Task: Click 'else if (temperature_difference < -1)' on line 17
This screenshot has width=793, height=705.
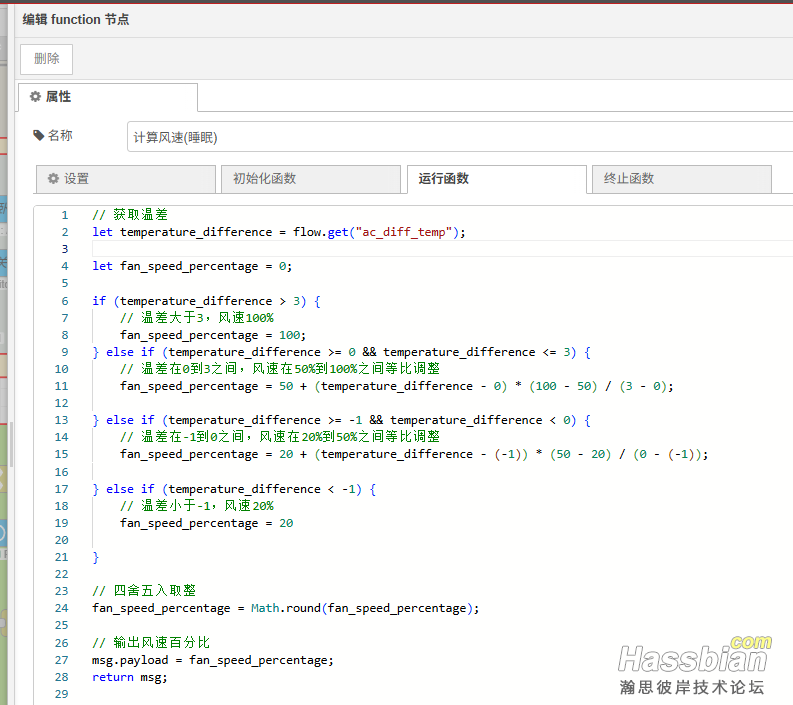Action: coord(234,489)
